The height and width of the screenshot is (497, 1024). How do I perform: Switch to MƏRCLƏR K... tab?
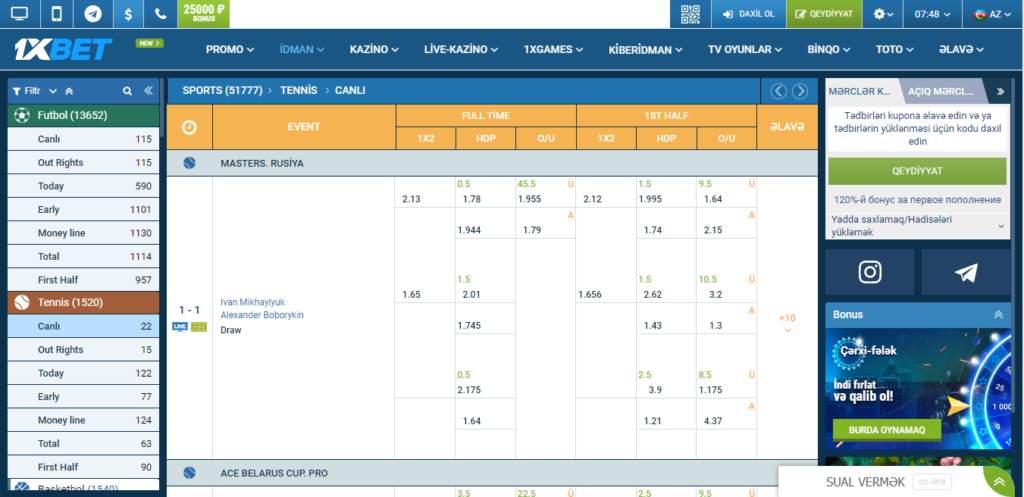[860, 91]
